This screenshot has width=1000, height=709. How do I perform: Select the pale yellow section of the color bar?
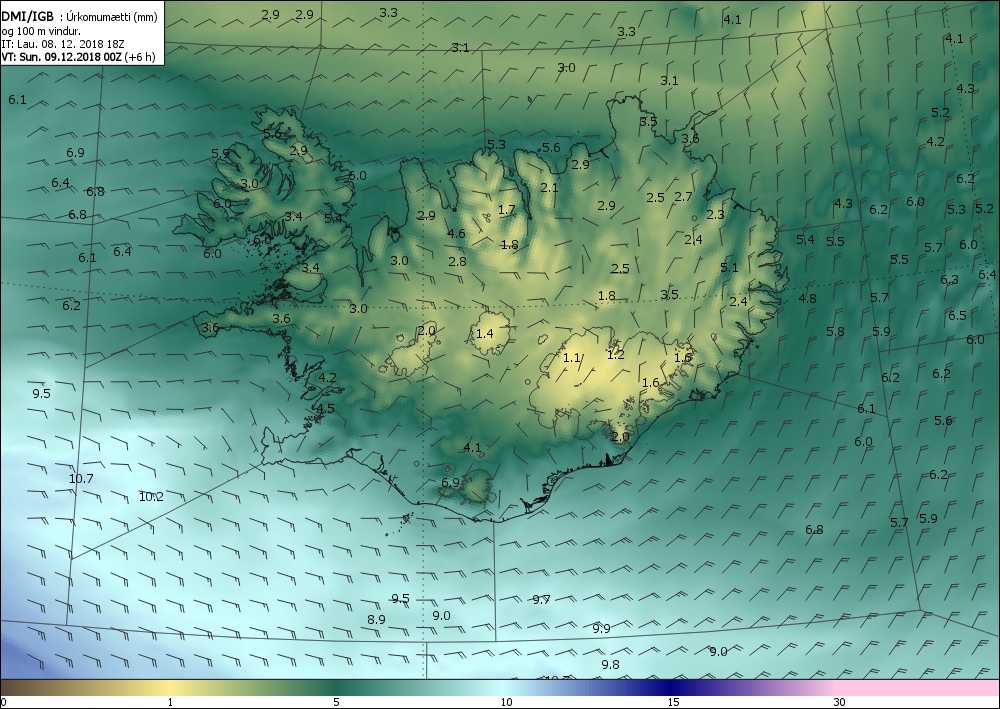coord(170,688)
